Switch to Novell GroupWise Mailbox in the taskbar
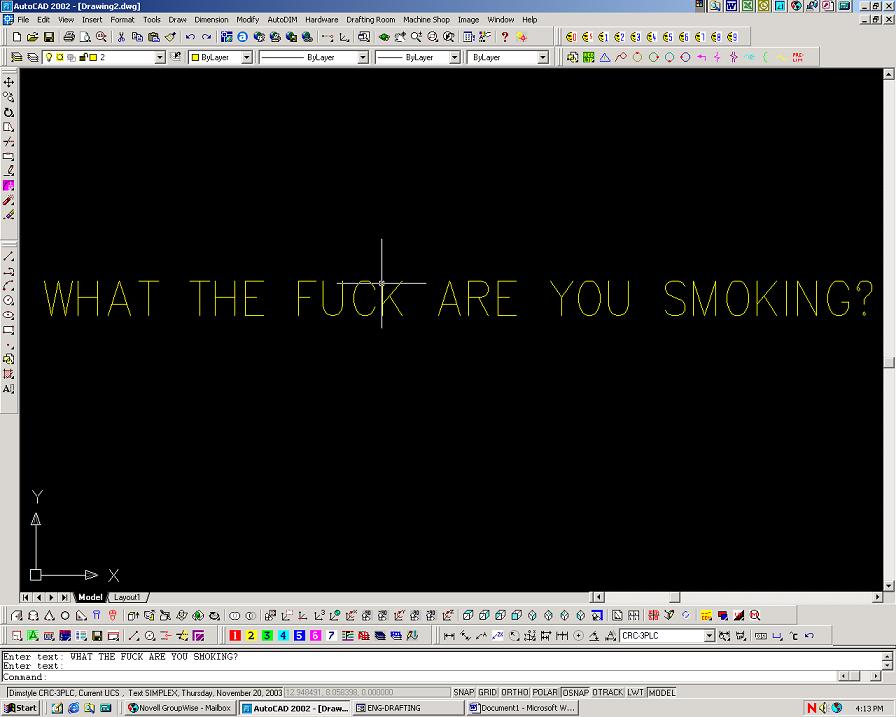The height and width of the screenshot is (717, 896). pos(180,708)
